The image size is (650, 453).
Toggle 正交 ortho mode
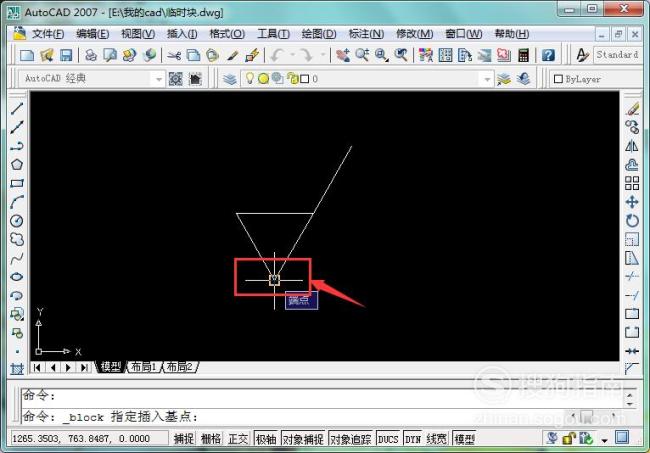coord(238,438)
